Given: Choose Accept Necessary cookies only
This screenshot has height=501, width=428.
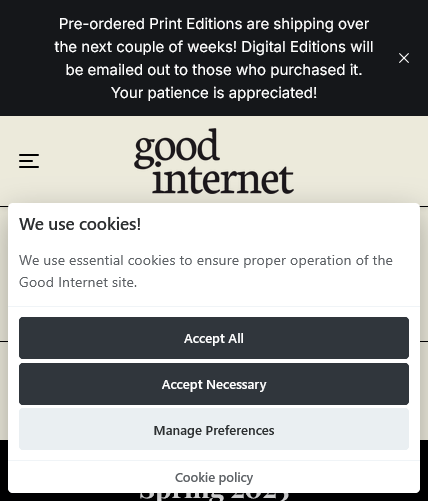Looking at the screenshot, I should 214,384.
